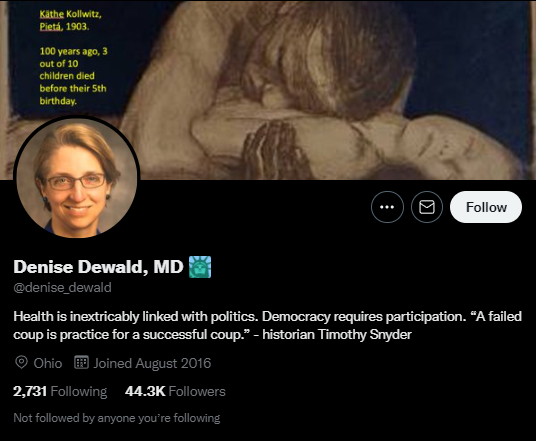
Task: Click the @denise_dewald handle
Action: click(62, 288)
